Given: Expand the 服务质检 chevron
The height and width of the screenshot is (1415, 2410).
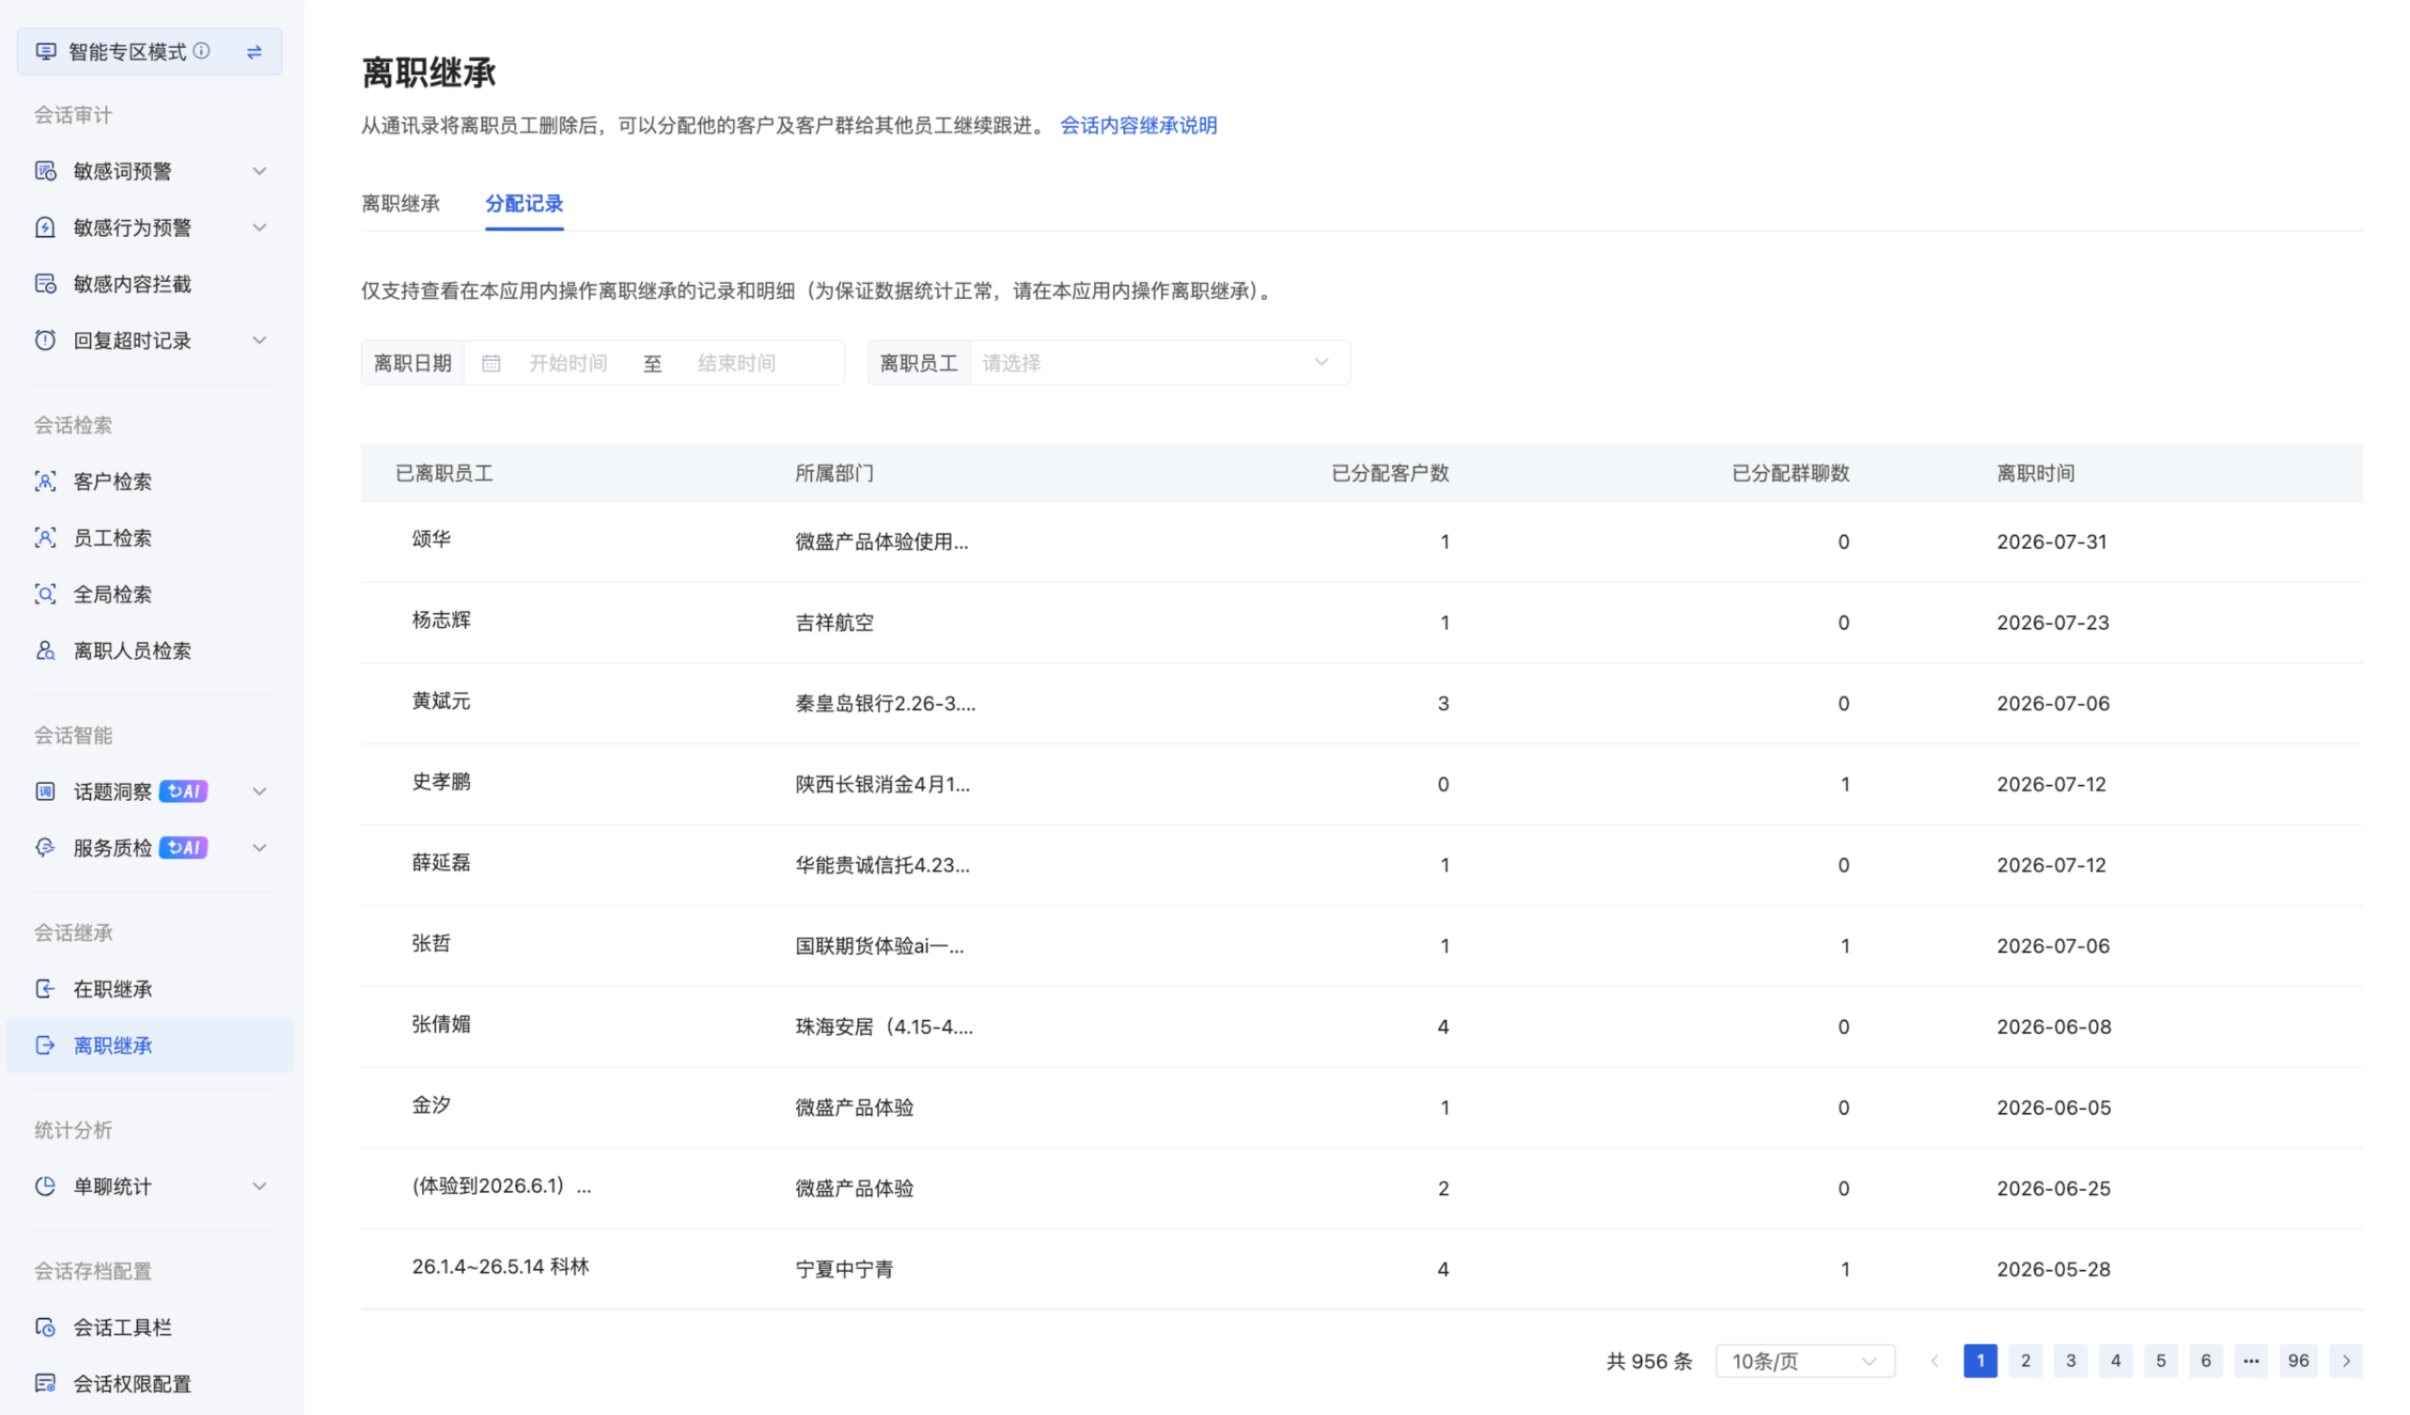Looking at the screenshot, I should tap(259, 848).
